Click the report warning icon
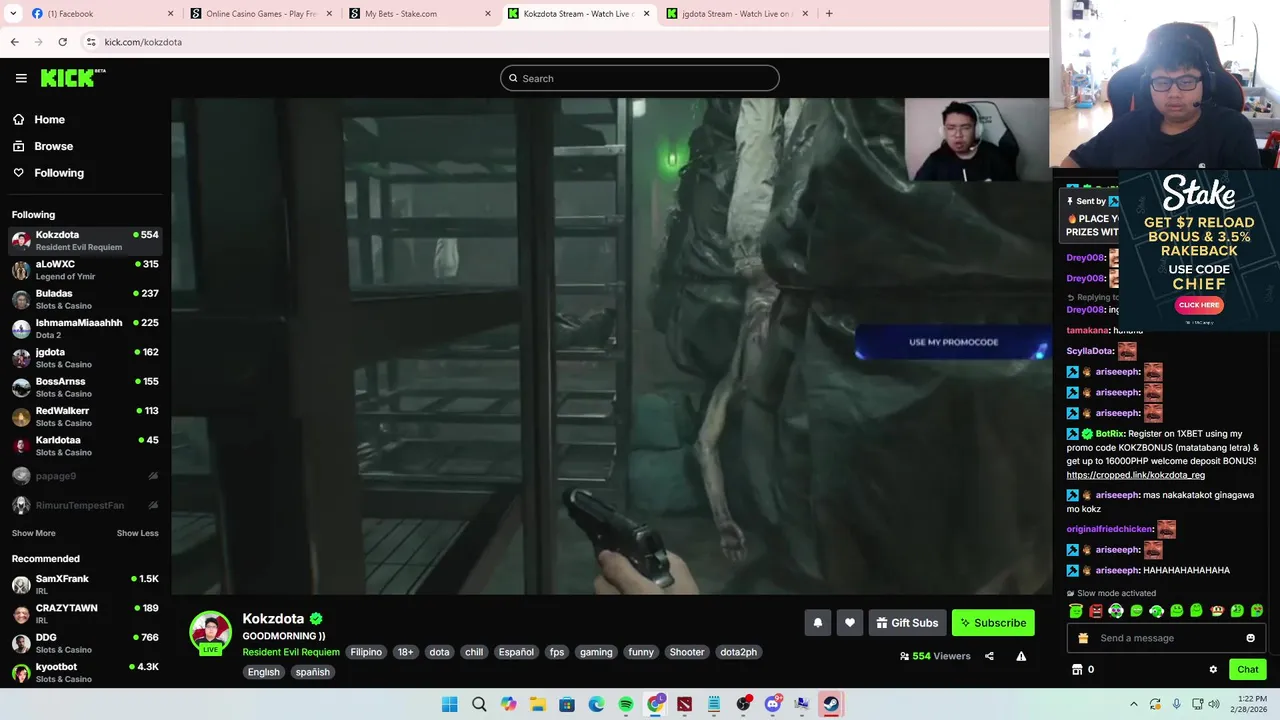Image resolution: width=1280 pixels, height=720 pixels. point(1021,656)
